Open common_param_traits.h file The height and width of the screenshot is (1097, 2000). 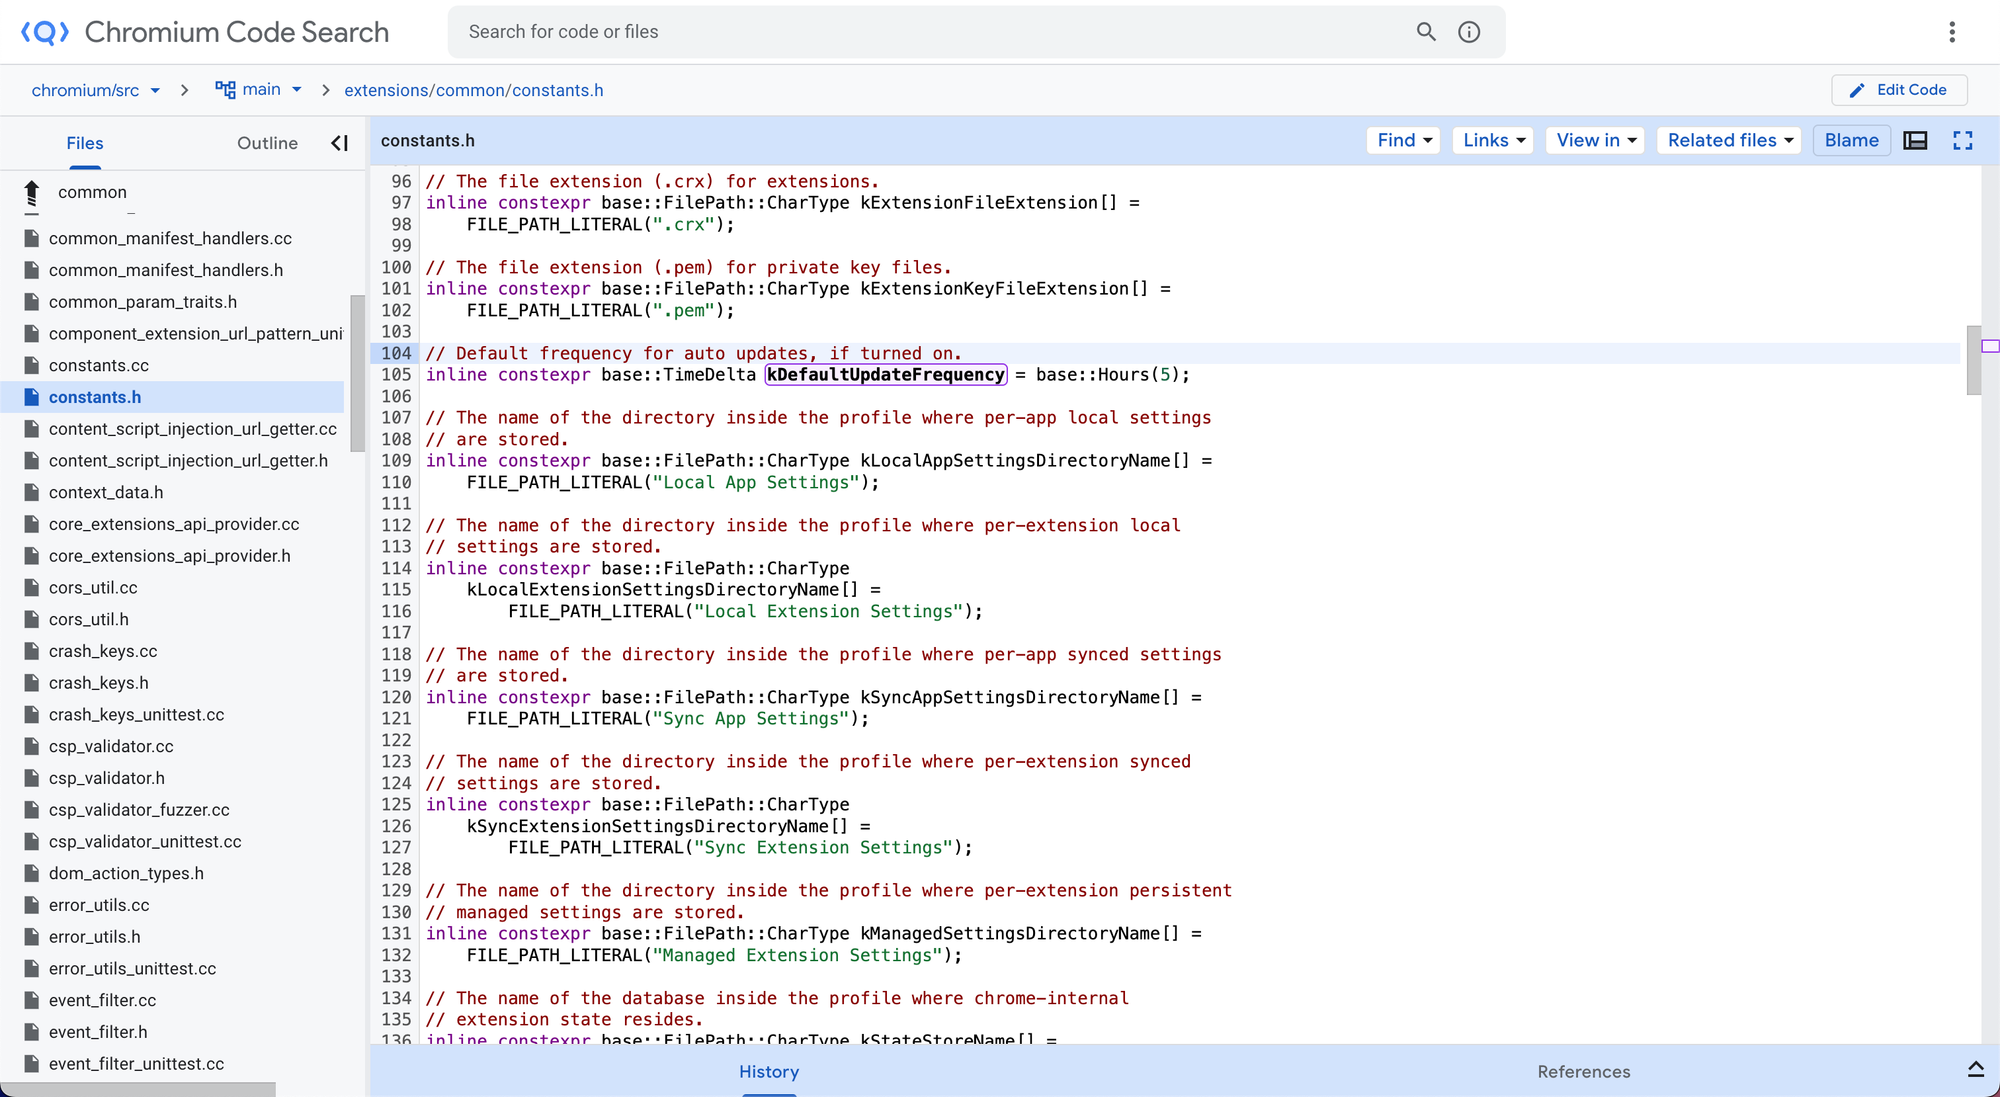(143, 302)
